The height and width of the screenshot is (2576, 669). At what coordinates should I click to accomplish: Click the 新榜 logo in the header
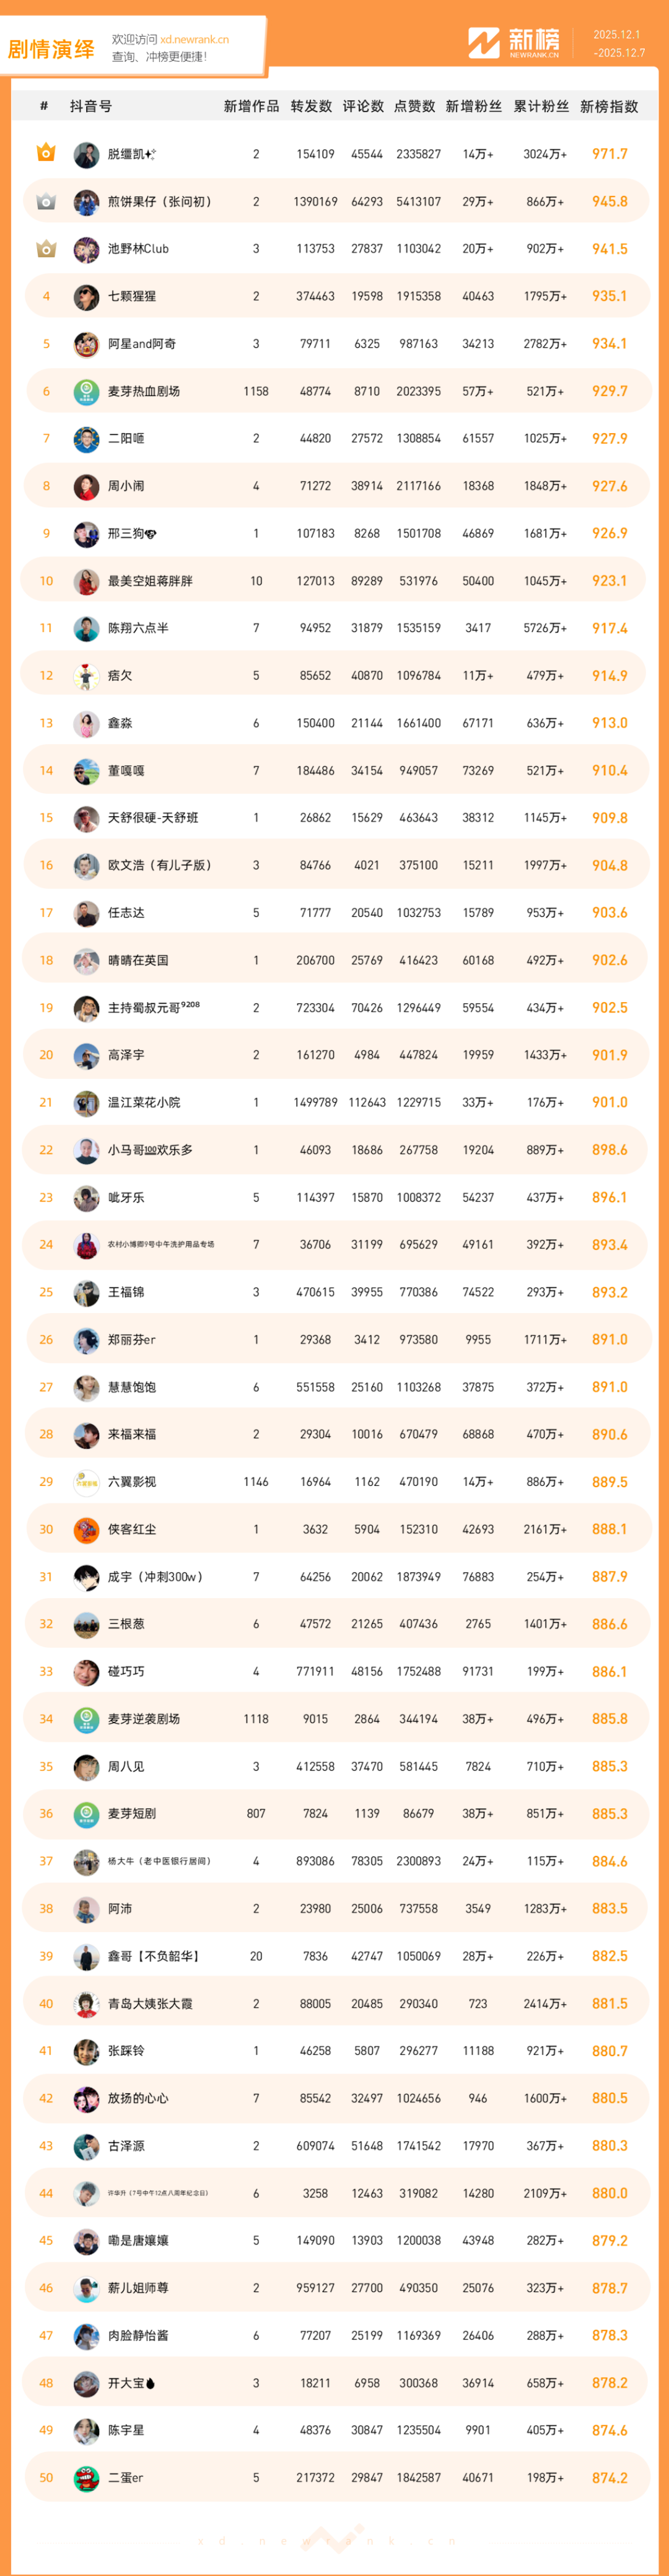tap(513, 42)
